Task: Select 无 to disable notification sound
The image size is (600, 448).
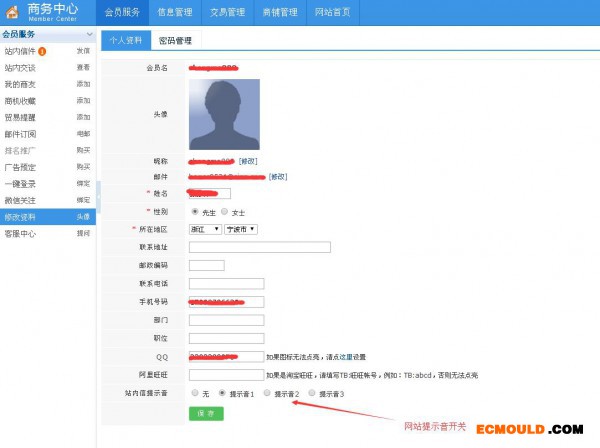Action: coord(194,393)
